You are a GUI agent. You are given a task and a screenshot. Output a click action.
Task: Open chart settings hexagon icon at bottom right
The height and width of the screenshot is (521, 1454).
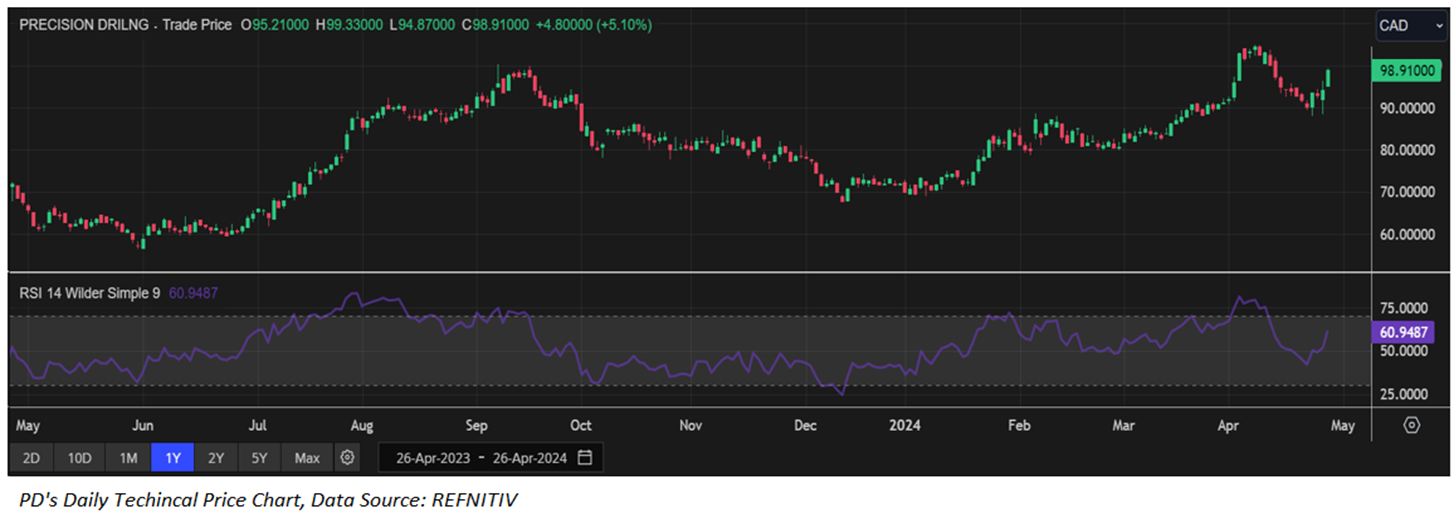(1411, 425)
